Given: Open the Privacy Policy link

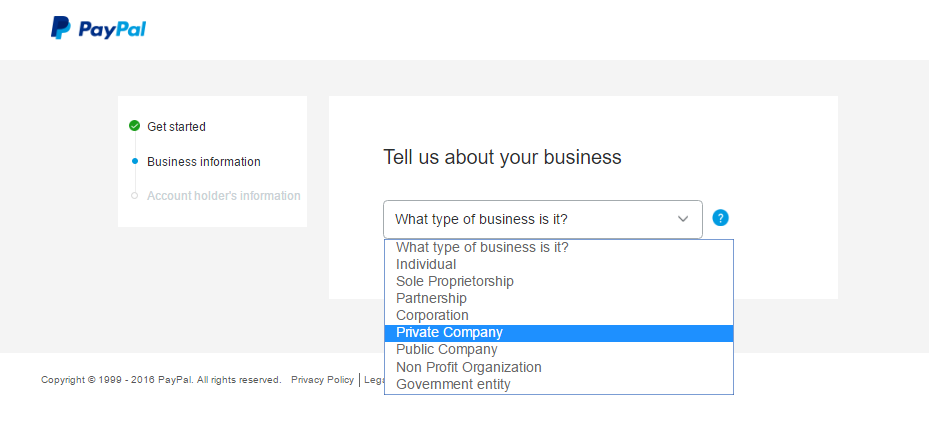Looking at the screenshot, I should coord(322,380).
